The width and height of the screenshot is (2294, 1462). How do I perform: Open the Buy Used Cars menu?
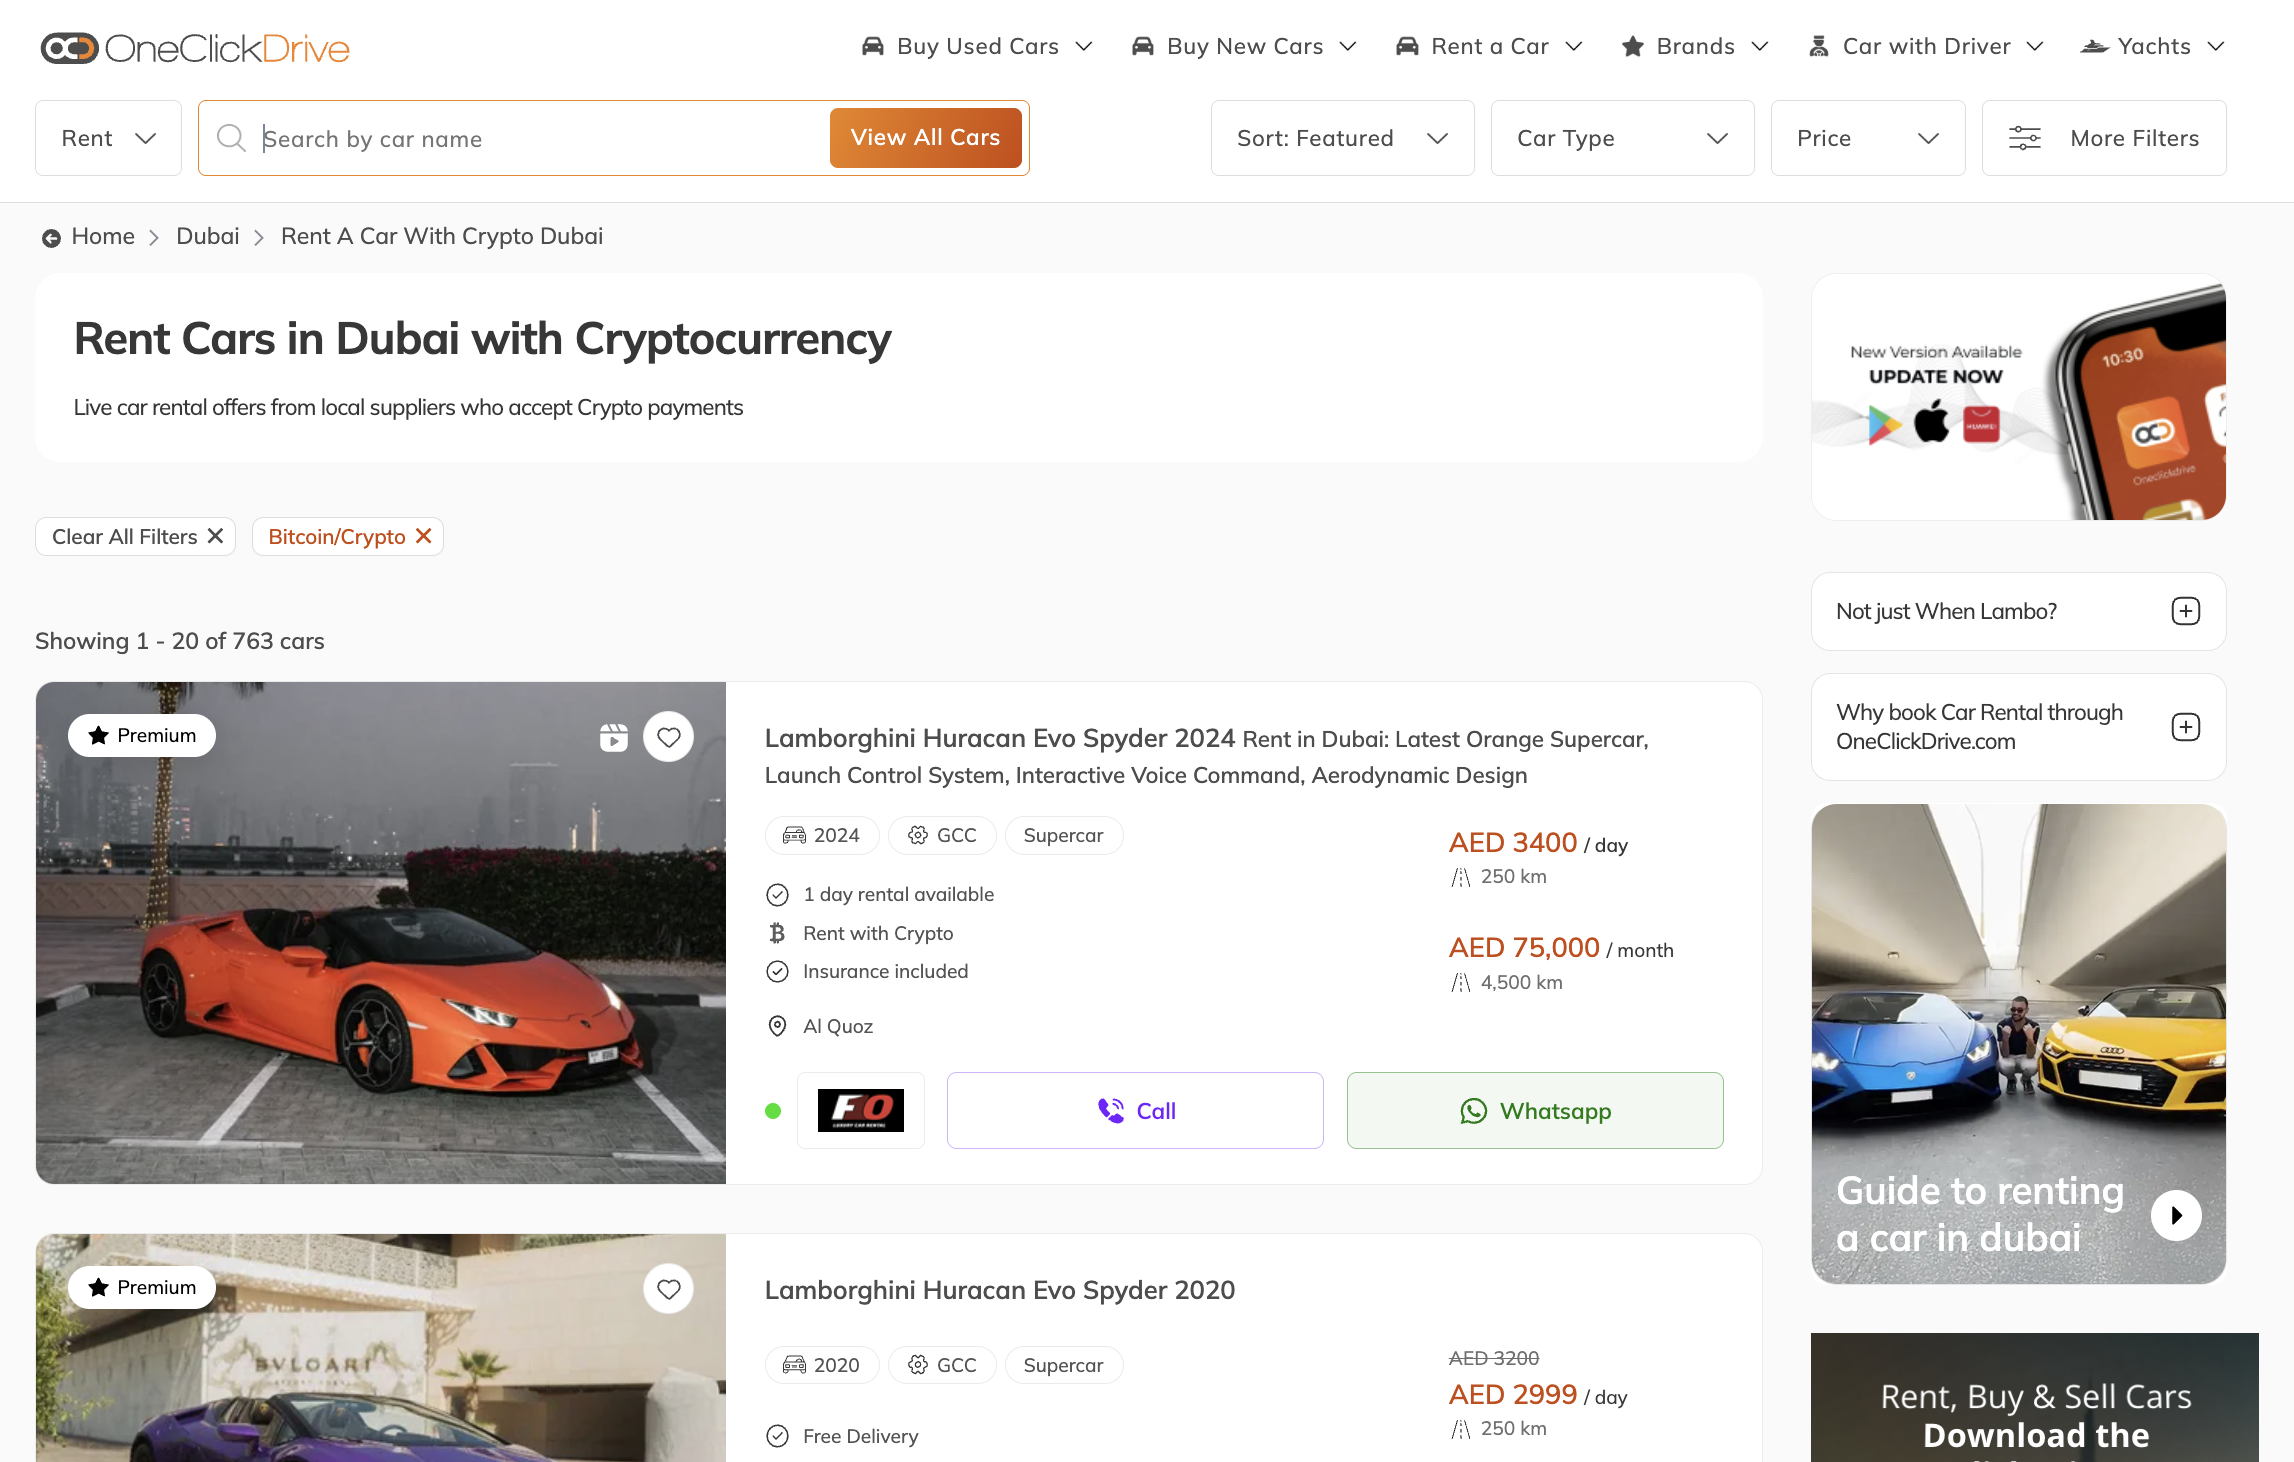coord(977,47)
